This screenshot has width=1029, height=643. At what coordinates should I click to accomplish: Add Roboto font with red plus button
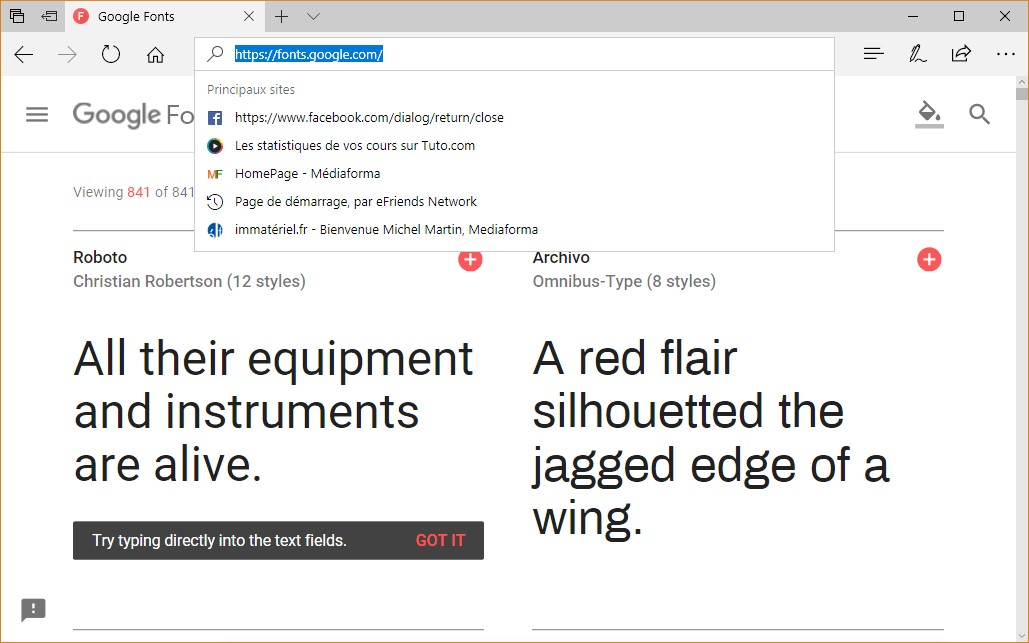[x=470, y=260]
